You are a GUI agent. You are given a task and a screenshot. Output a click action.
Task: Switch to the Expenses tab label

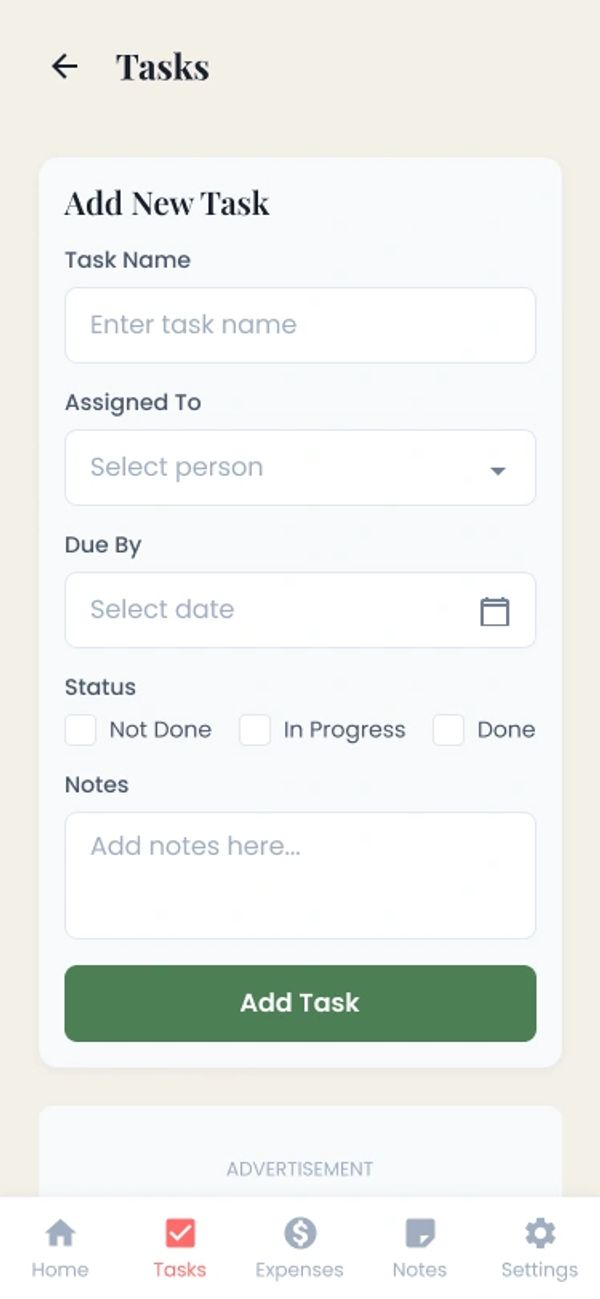point(299,1270)
